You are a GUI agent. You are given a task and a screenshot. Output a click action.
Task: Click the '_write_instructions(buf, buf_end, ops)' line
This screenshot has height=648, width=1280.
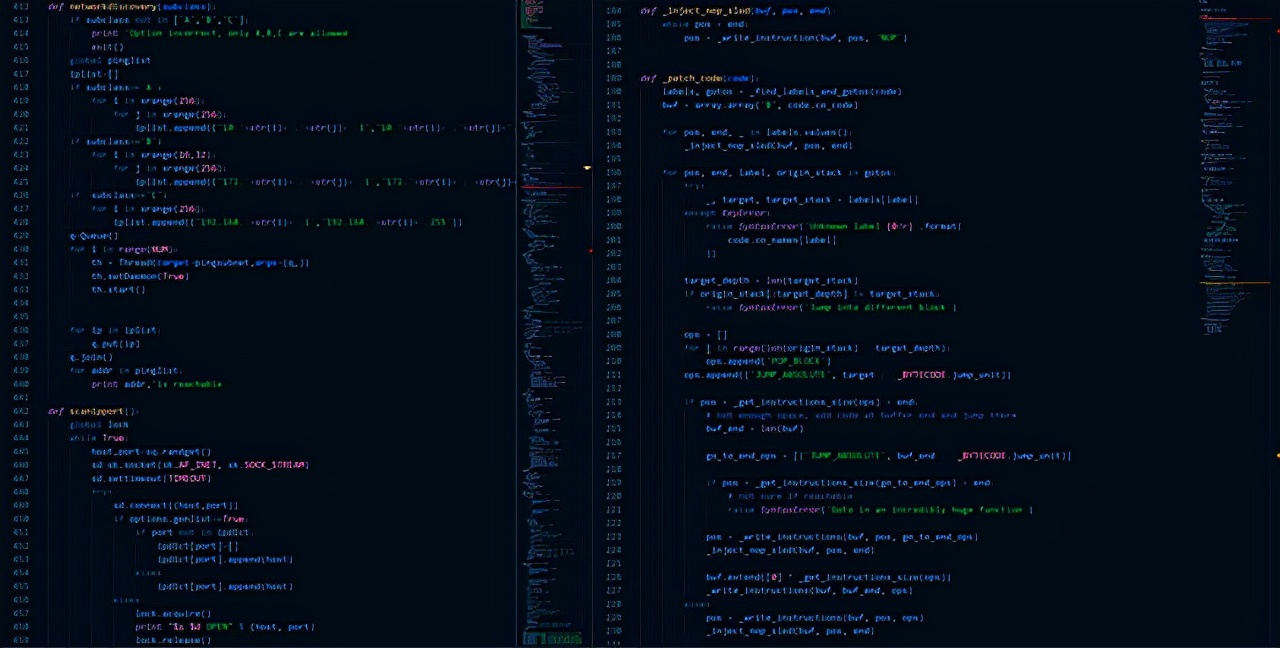(x=809, y=590)
